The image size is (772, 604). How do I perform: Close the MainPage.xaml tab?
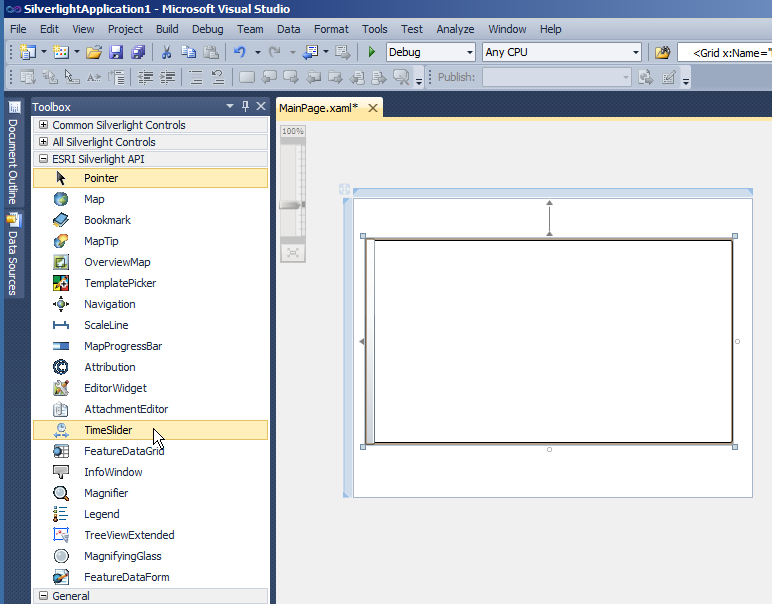click(373, 108)
